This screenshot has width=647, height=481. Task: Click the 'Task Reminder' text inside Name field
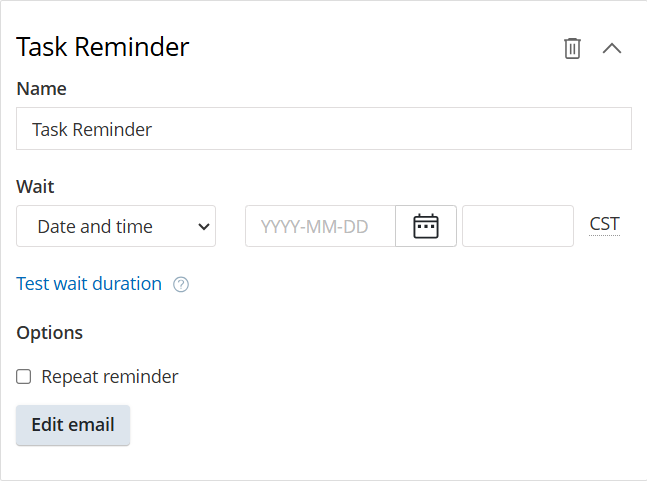[x=92, y=129]
